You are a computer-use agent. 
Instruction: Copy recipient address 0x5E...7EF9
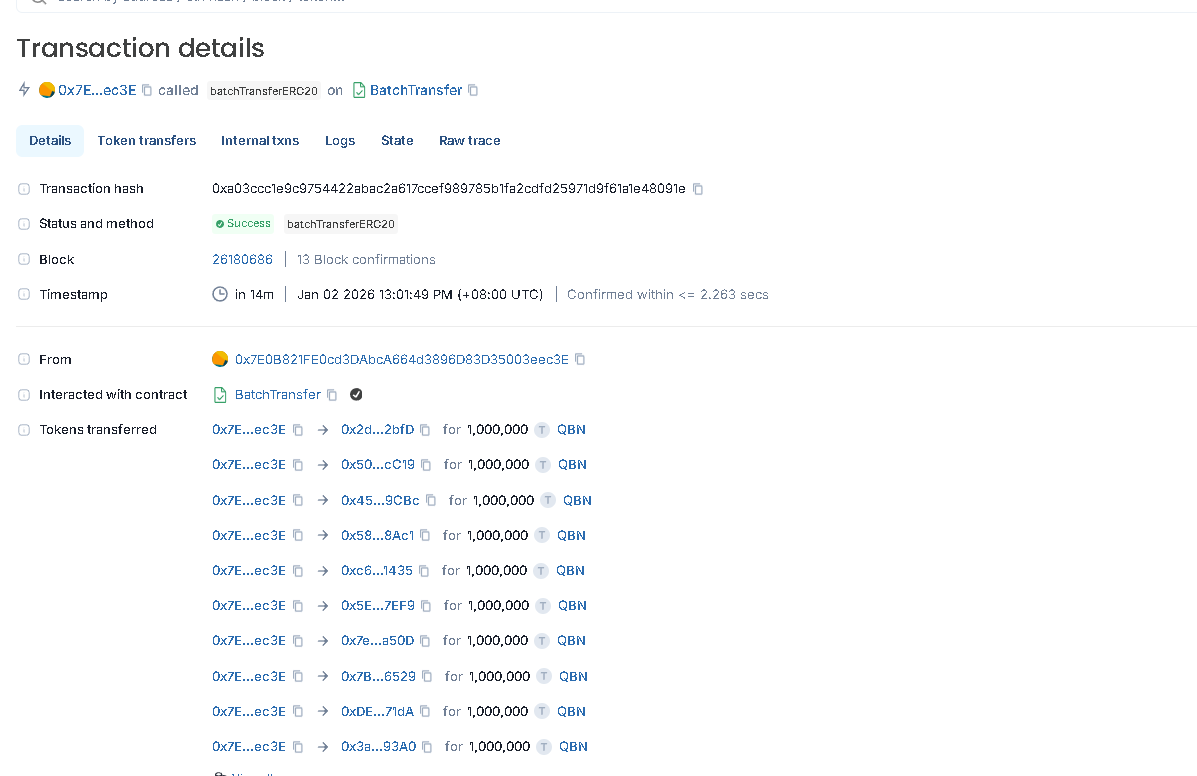point(426,606)
